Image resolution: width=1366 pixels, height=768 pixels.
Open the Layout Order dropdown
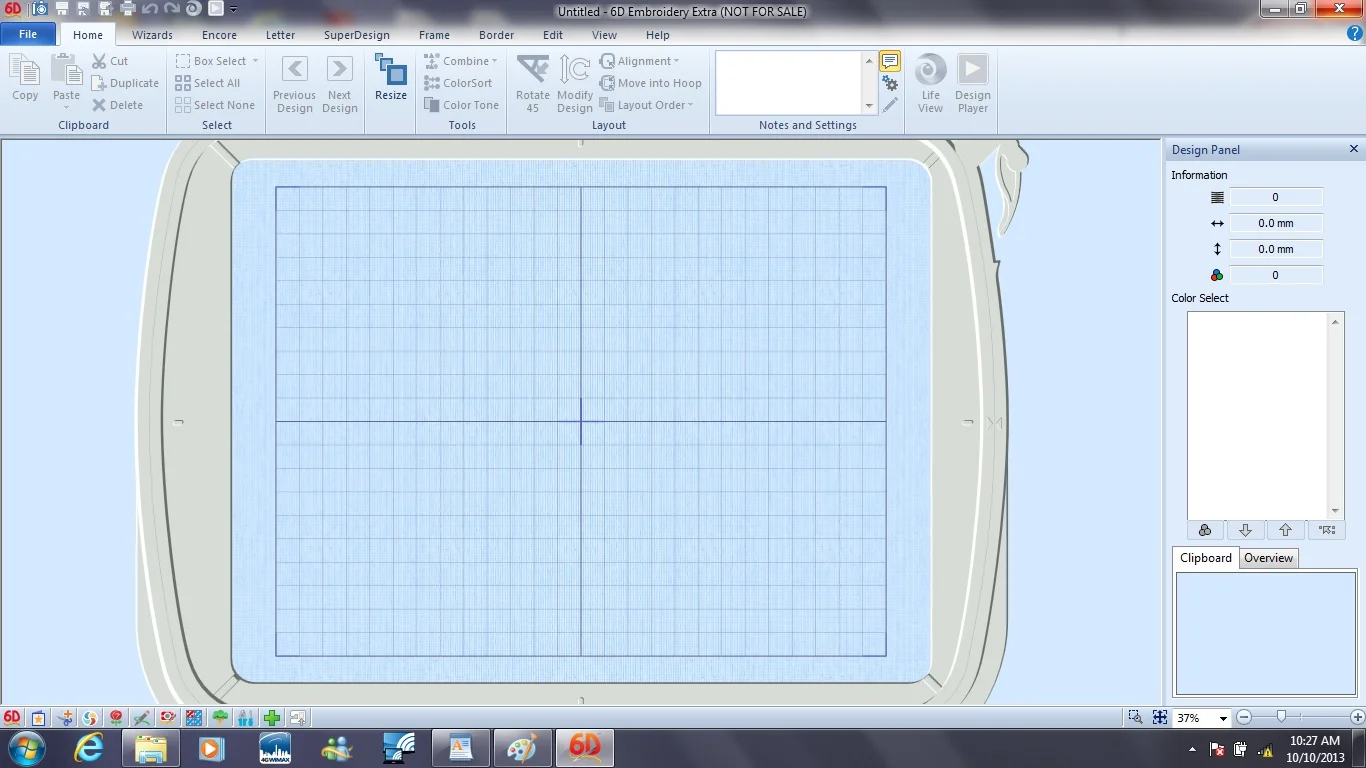690,105
